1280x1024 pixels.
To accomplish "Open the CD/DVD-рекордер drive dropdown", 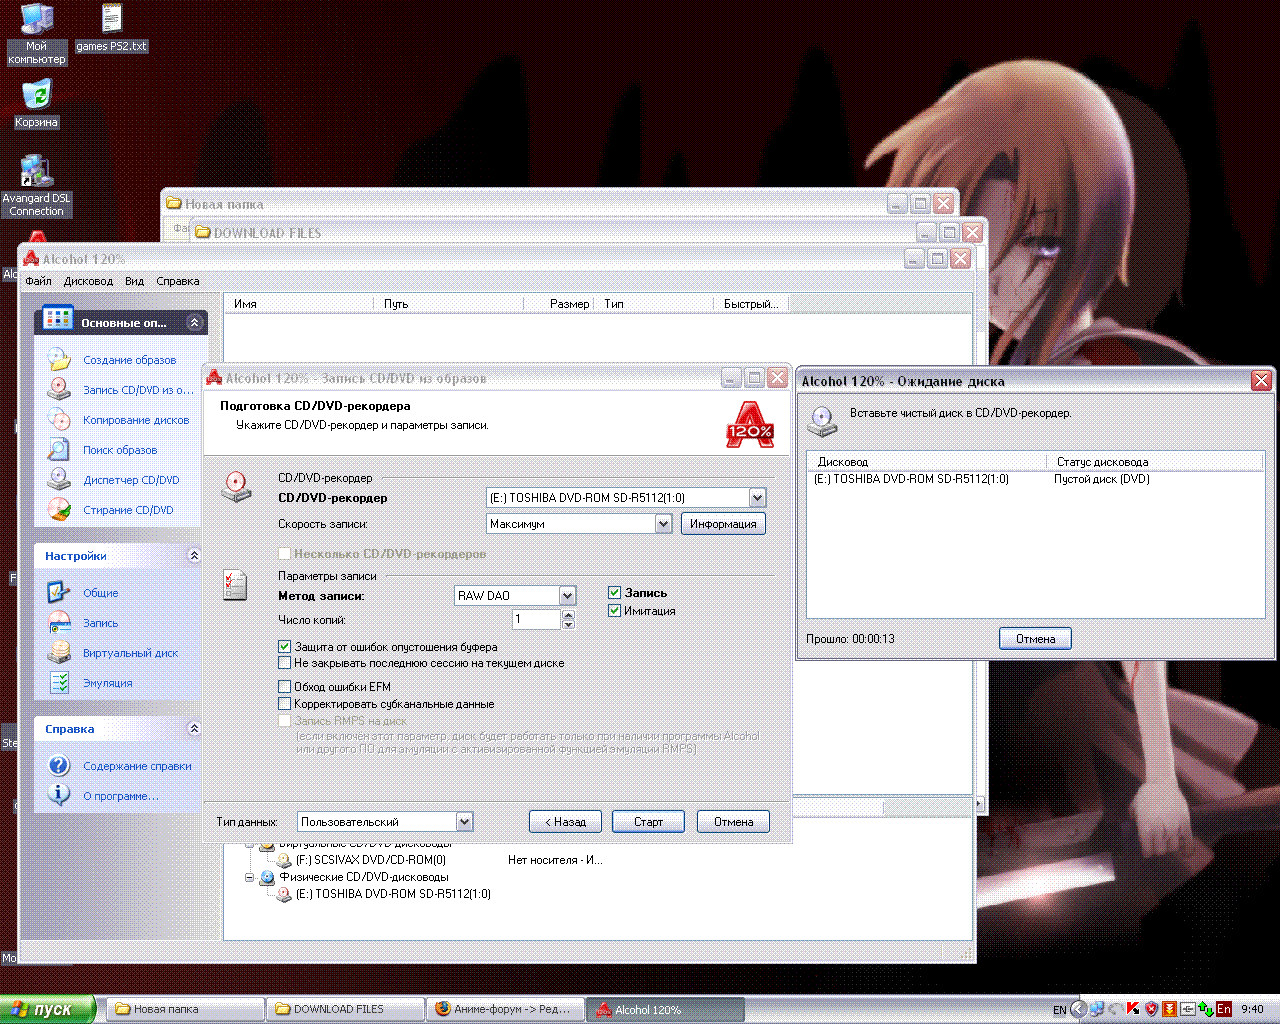I will [757, 498].
